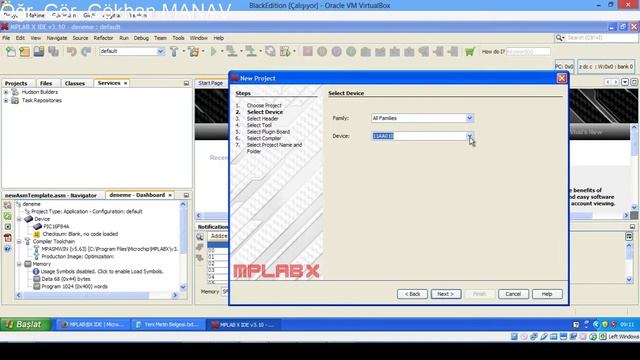Click the red datasheet icon in dashboard sidebar

(7, 238)
